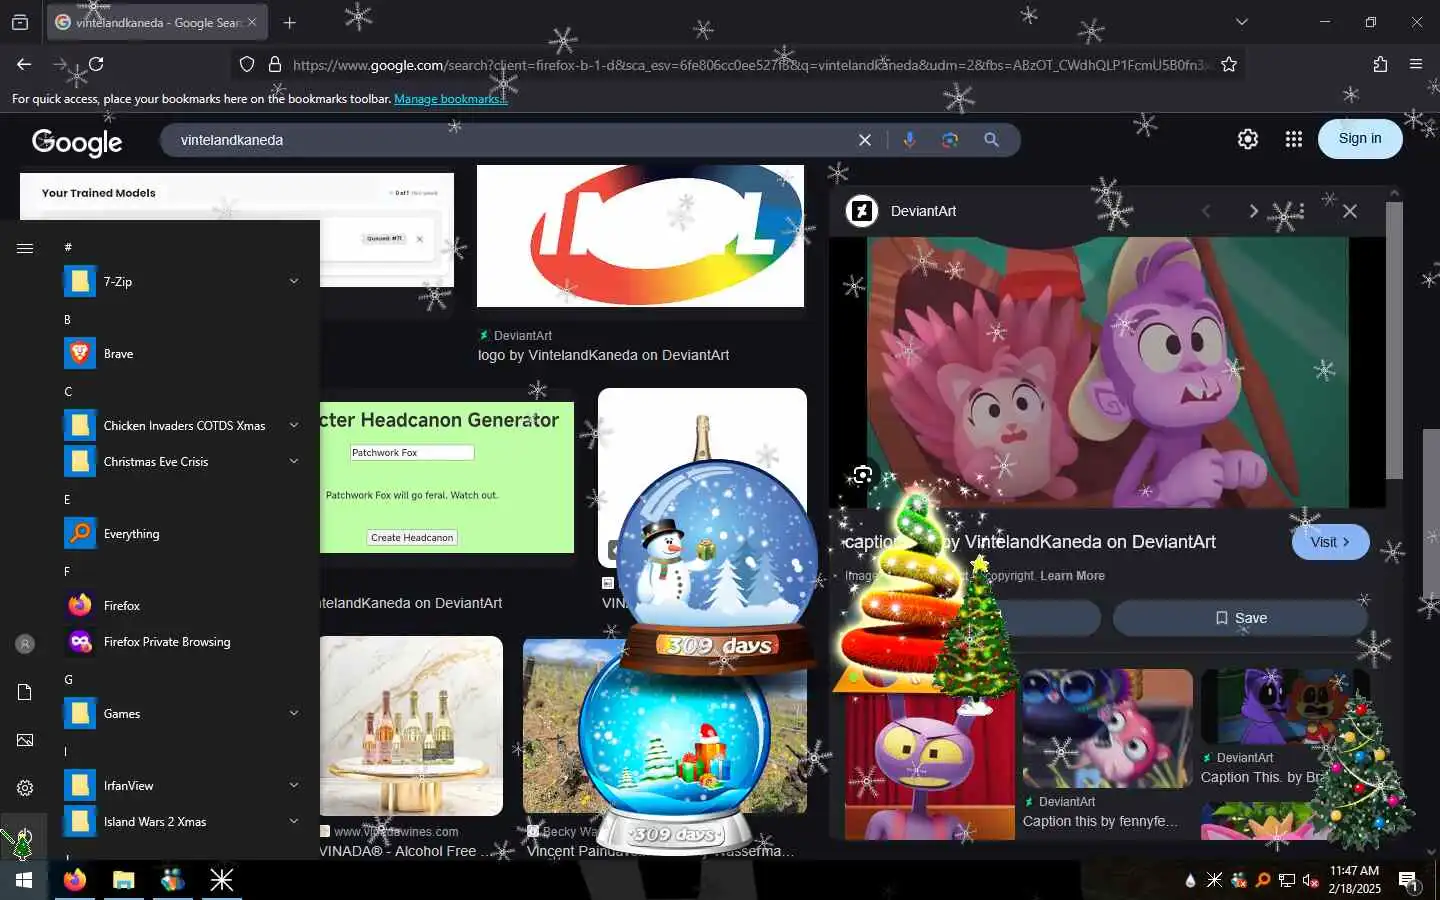Screen dimensions: 1440x900
Task: Open the VINADA Alcohol Free wine thumbnail
Action: pos(411,726)
